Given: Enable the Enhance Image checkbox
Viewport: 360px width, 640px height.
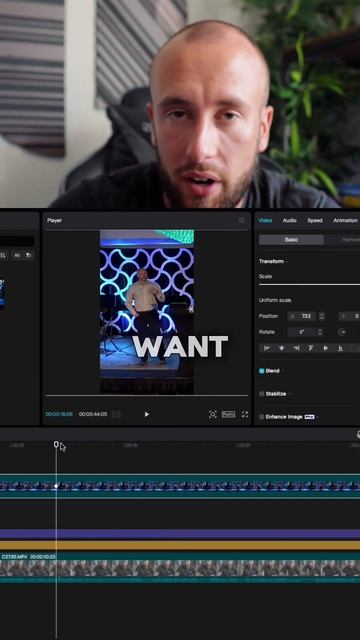Looking at the screenshot, I should [x=262, y=417].
